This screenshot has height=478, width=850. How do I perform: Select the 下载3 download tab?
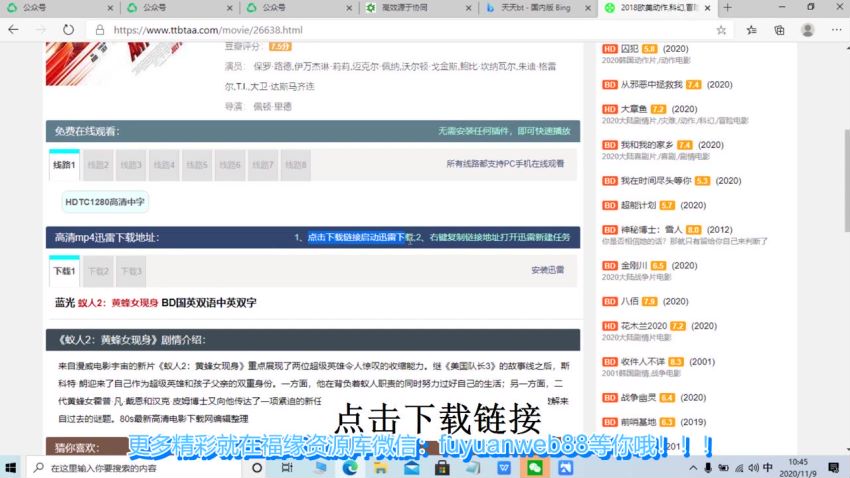point(131,271)
